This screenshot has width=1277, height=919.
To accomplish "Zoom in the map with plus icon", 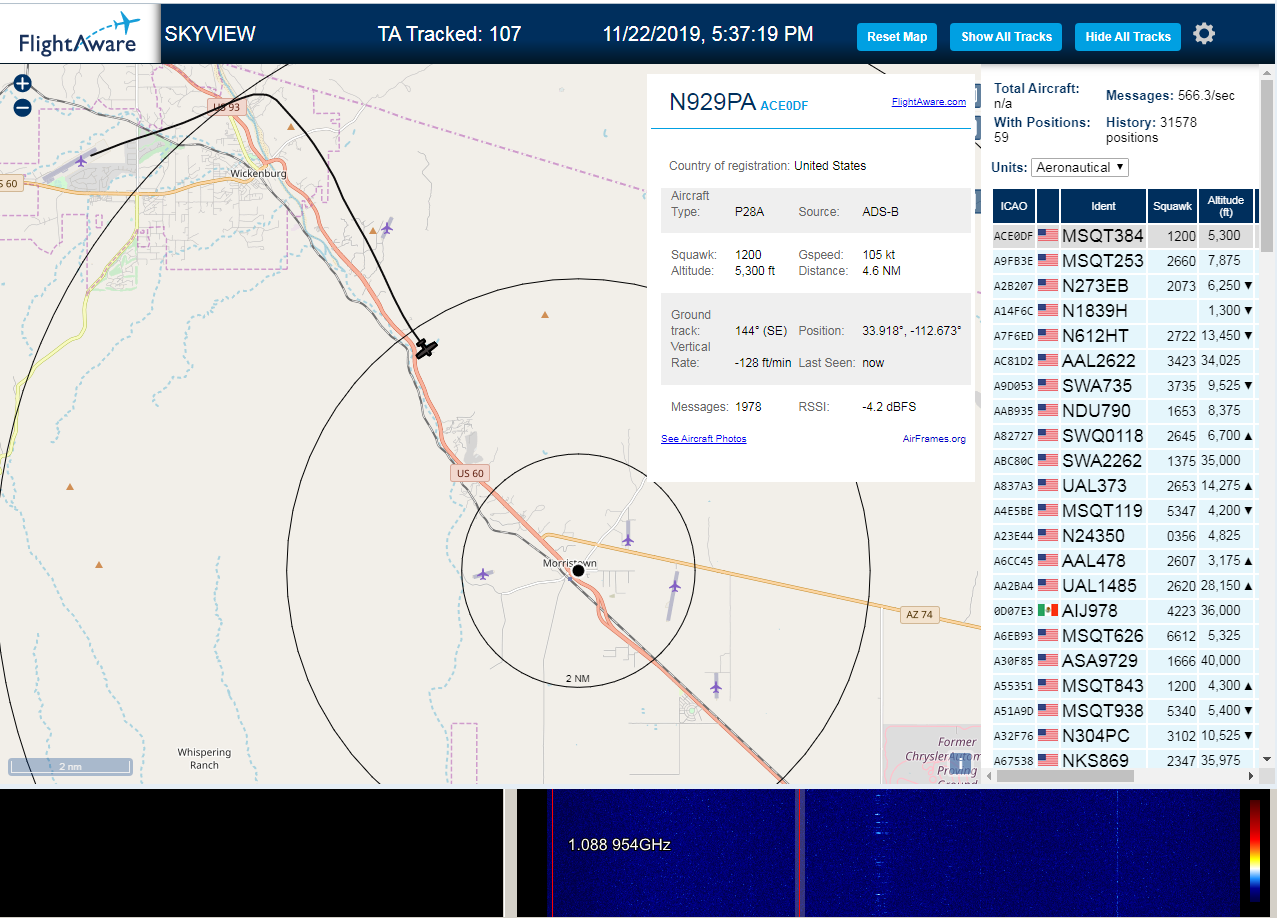I will (x=23, y=84).
